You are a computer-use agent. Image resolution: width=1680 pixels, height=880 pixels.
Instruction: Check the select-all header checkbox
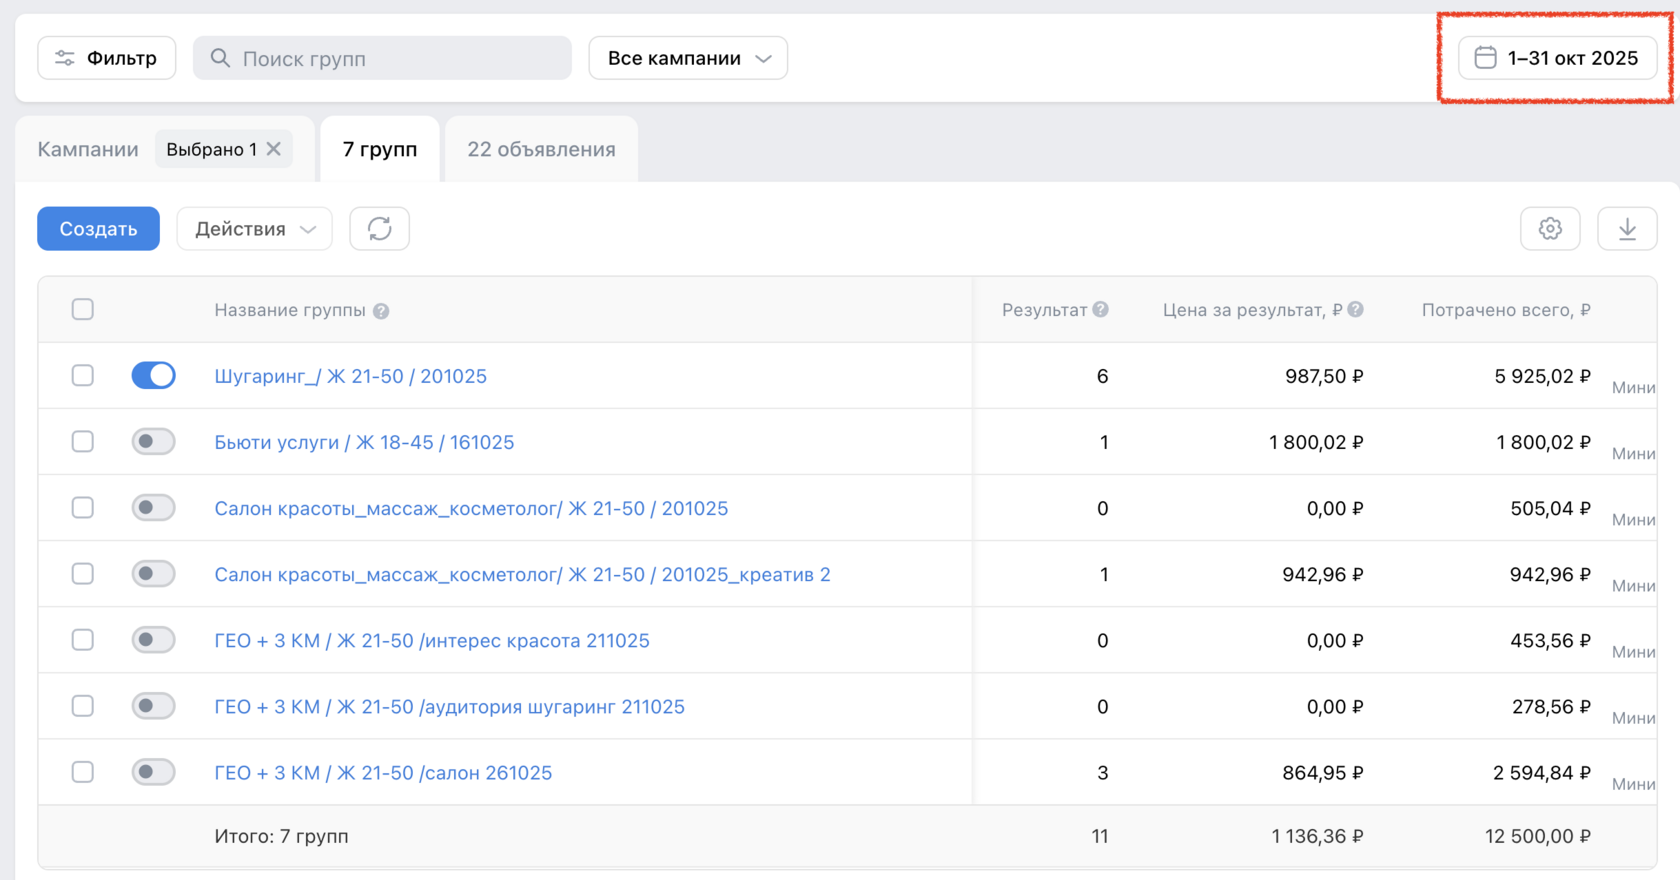pyautogui.click(x=83, y=310)
